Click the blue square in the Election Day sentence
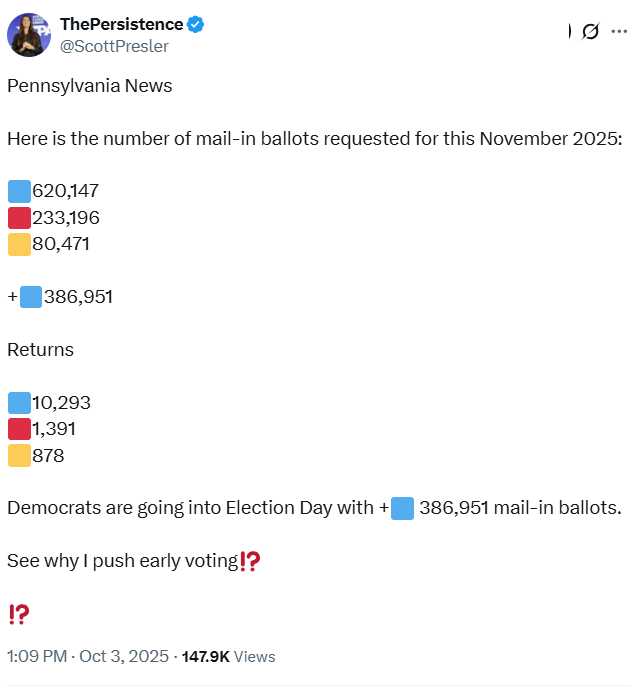Viewport: 641px width, 689px height. click(x=402, y=508)
